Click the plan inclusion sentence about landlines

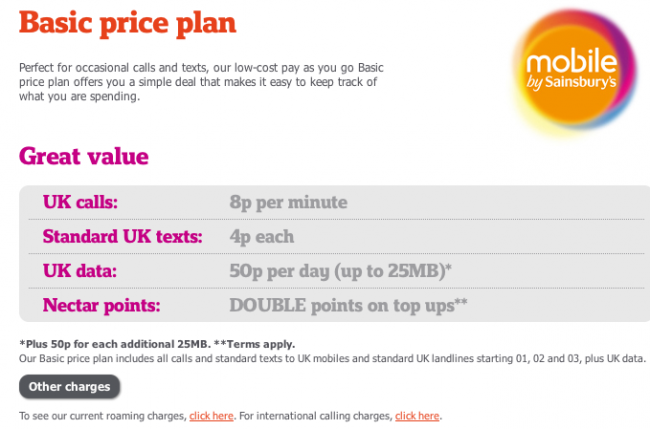point(332,359)
